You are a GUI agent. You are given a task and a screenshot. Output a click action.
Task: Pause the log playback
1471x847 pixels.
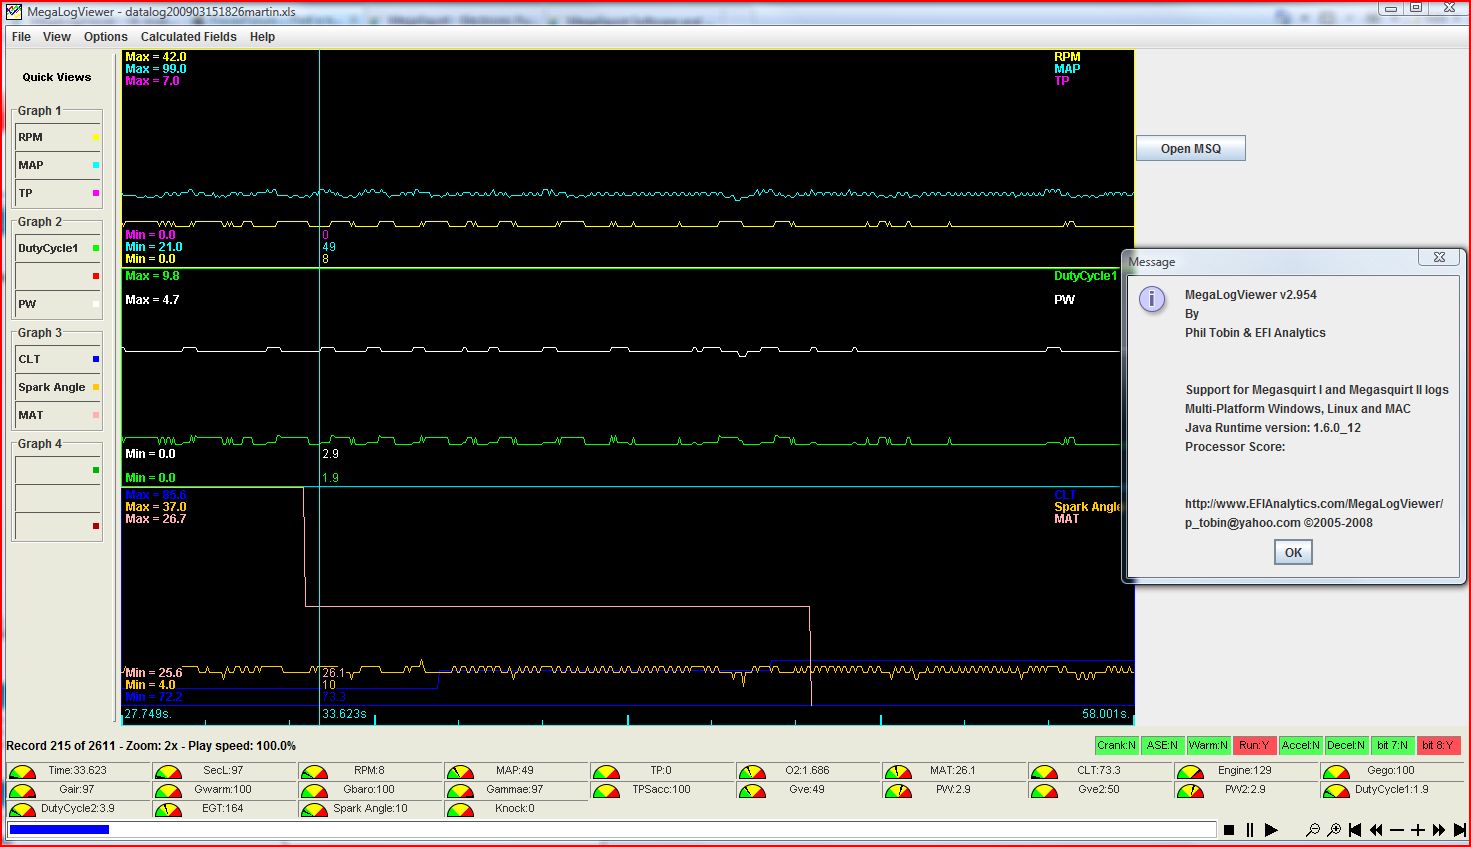pyautogui.click(x=1250, y=830)
